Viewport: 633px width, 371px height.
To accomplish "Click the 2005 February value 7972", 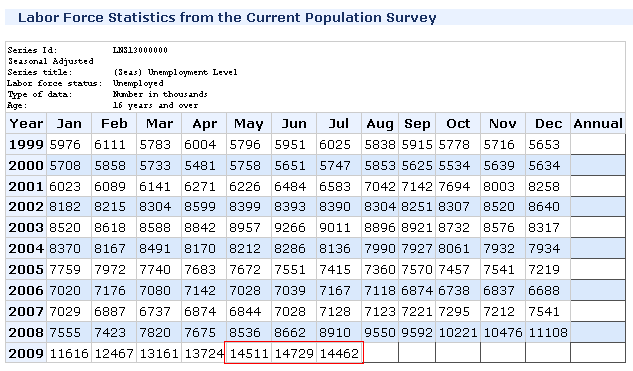I will (x=110, y=269).
